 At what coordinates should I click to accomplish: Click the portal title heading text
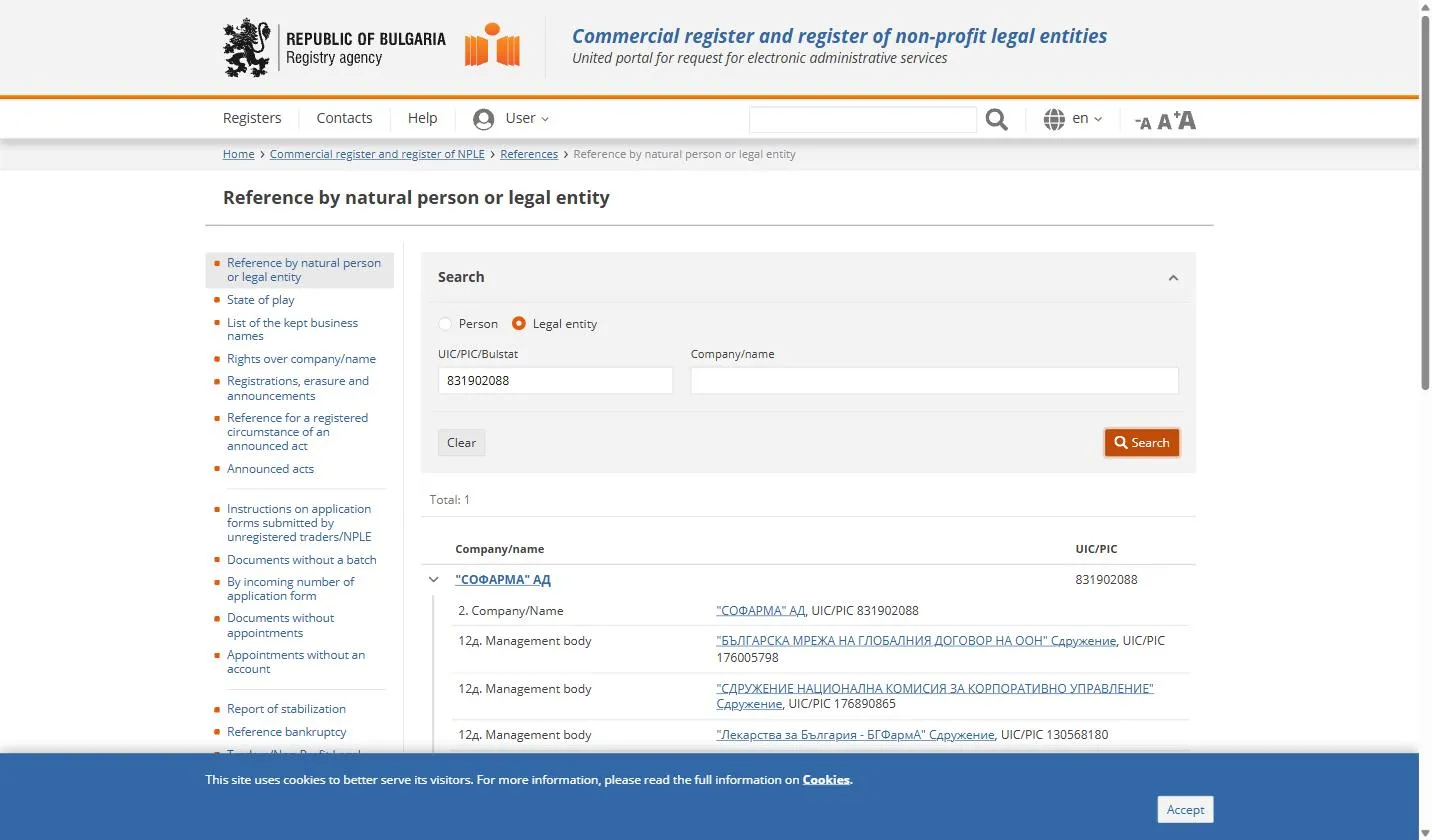[839, 36]
